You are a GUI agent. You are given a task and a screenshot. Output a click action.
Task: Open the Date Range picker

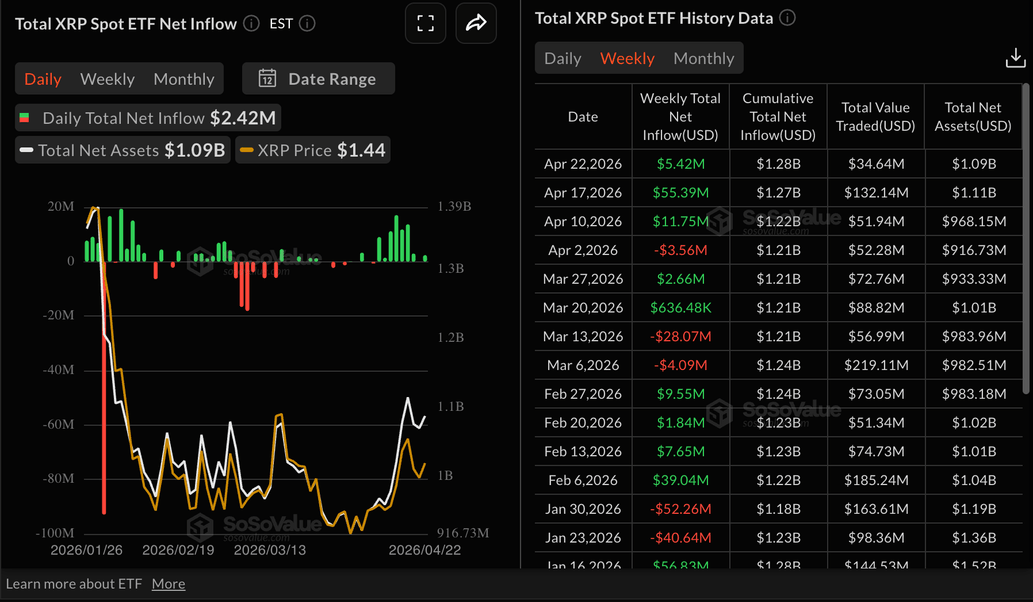[x=319, y=79]
